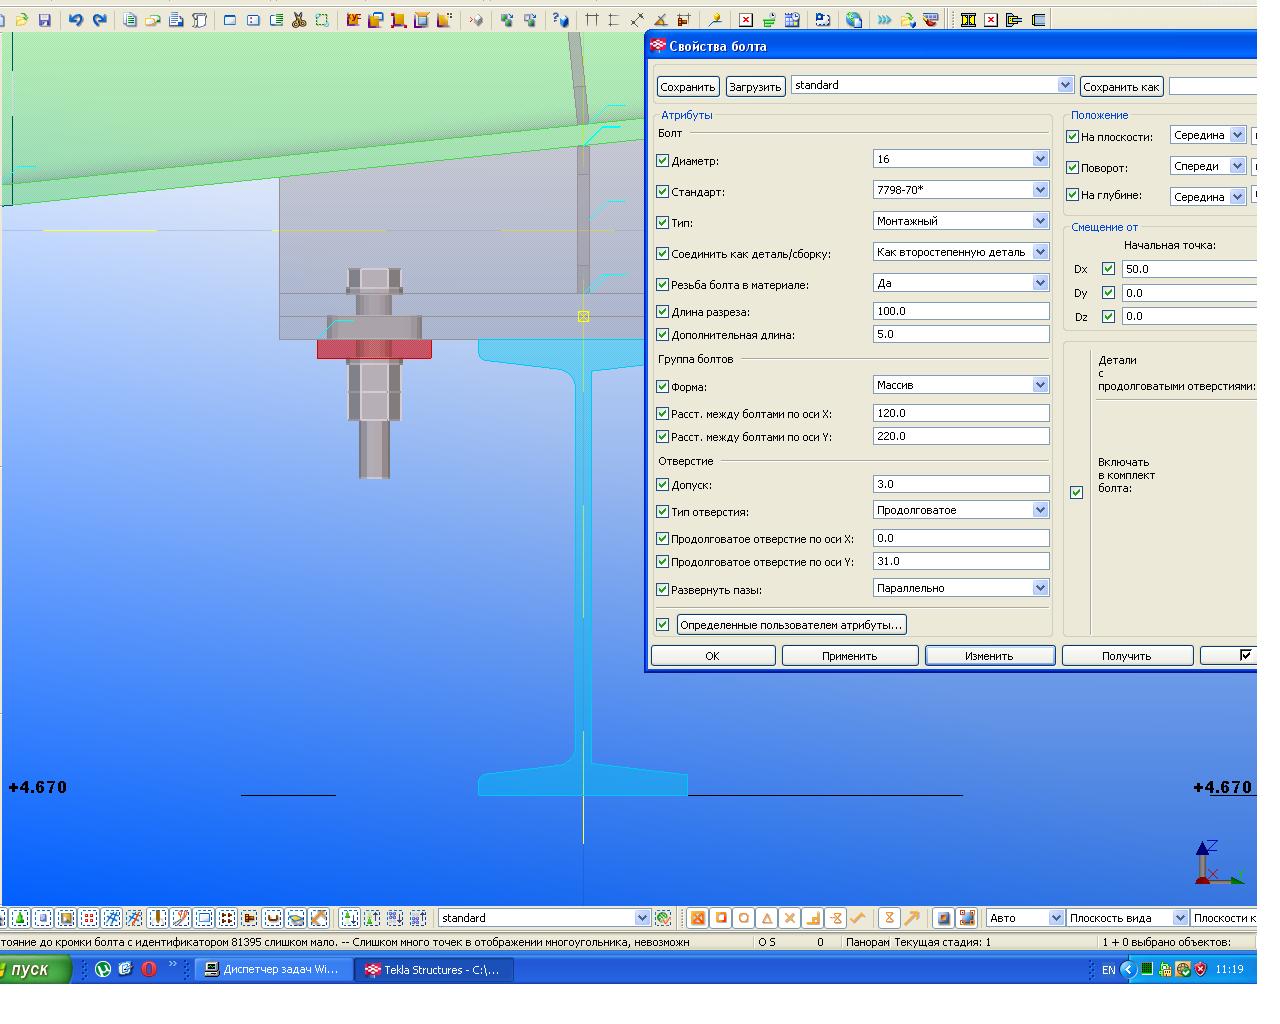Screen dimensions: 1280x1024
Task: Toggle the Допуск checkbox
Action: [662, 484]
